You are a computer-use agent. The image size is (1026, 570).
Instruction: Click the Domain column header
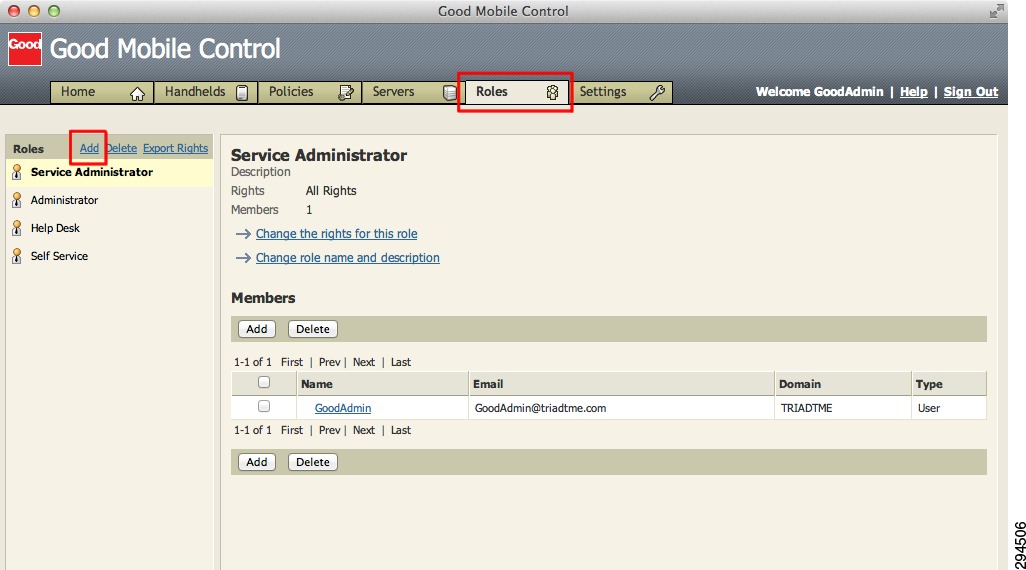click(x=843, y=384)
